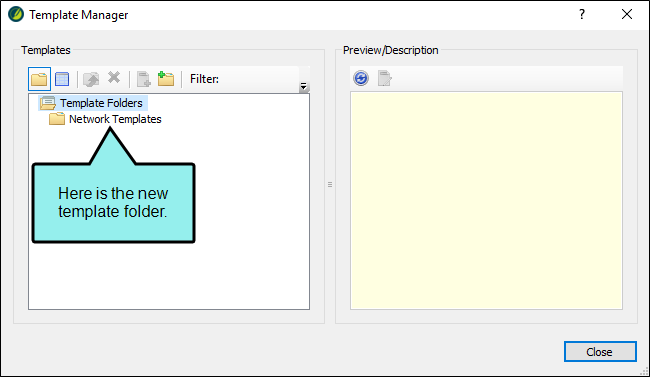Image resolution: width=650 pixels, height=377 pixels.
Task: Open the toolbar overflow dropdown arrow
Action: pyautogui.click(x=303, y=86)
